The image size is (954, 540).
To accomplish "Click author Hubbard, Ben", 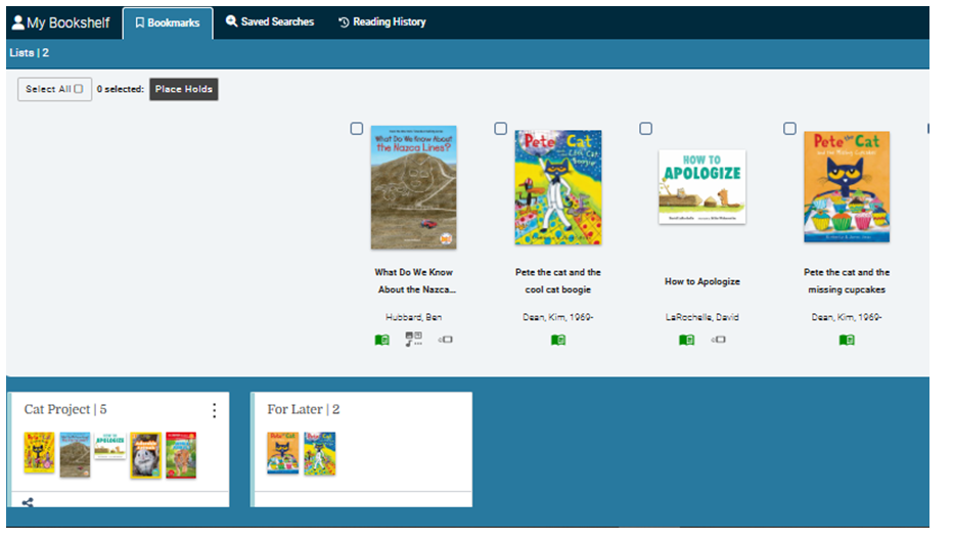I will pos(414,317).
